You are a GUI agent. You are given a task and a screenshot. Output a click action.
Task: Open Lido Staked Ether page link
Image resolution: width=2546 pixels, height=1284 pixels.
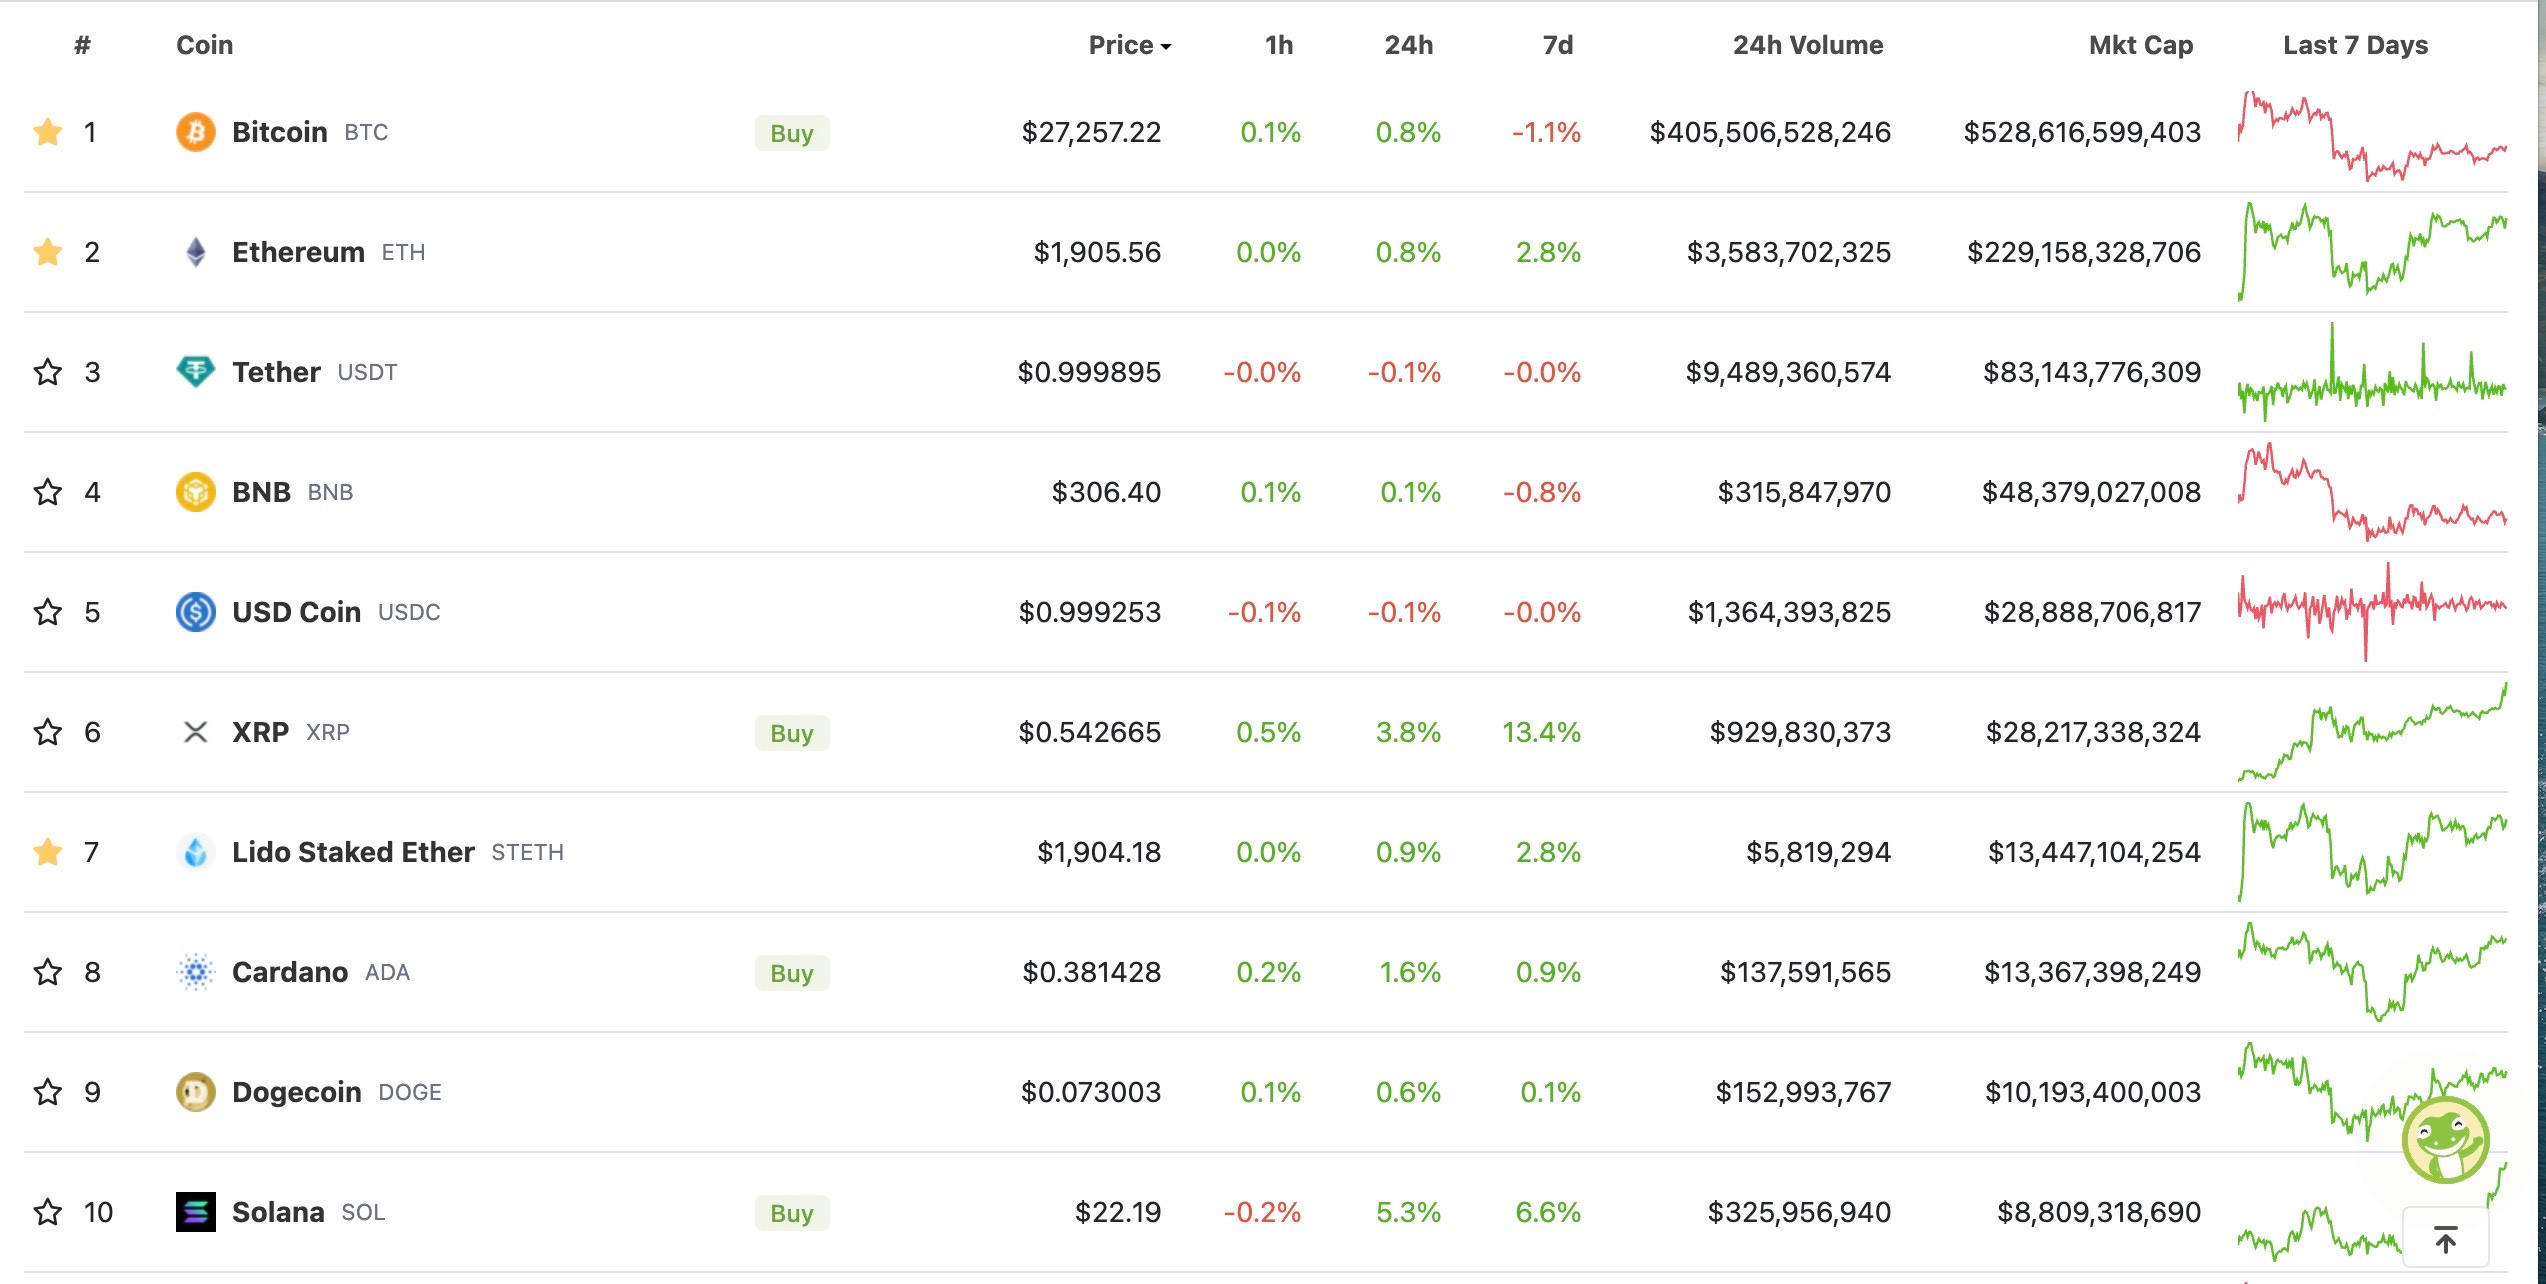(x=353, y=852)
